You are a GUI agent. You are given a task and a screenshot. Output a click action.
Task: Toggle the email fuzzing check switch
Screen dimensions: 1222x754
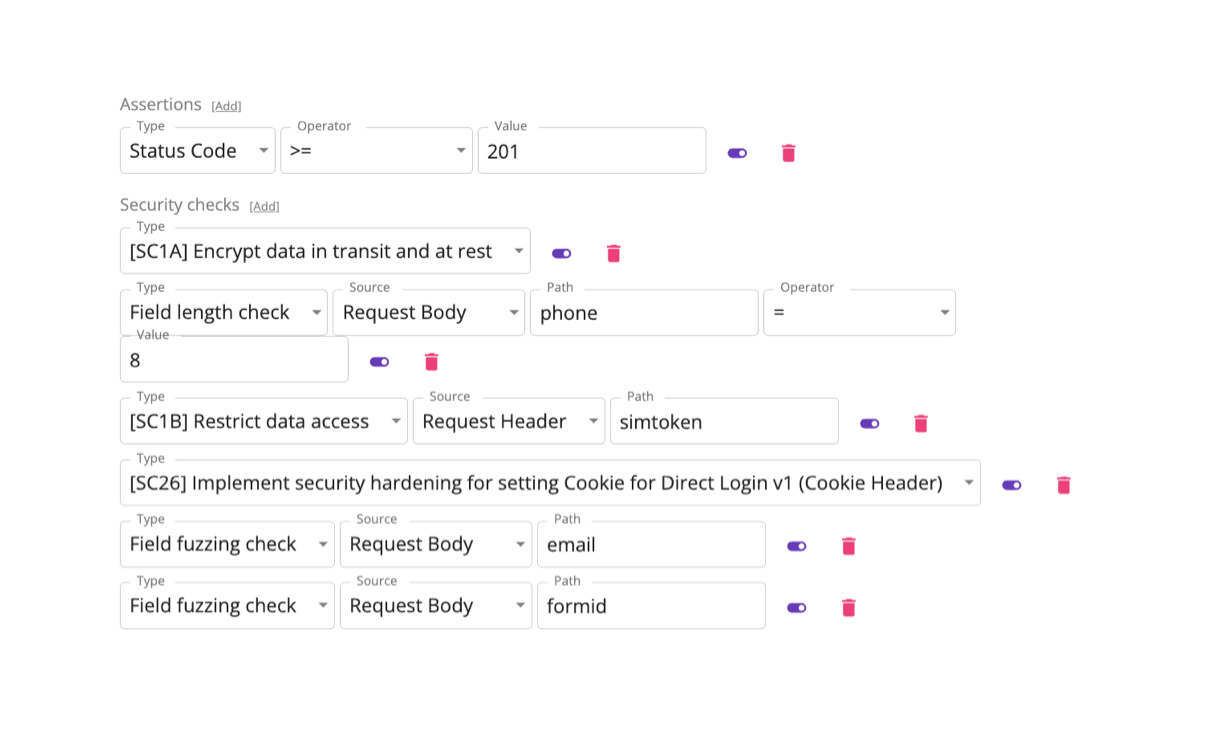click(796, 546)
